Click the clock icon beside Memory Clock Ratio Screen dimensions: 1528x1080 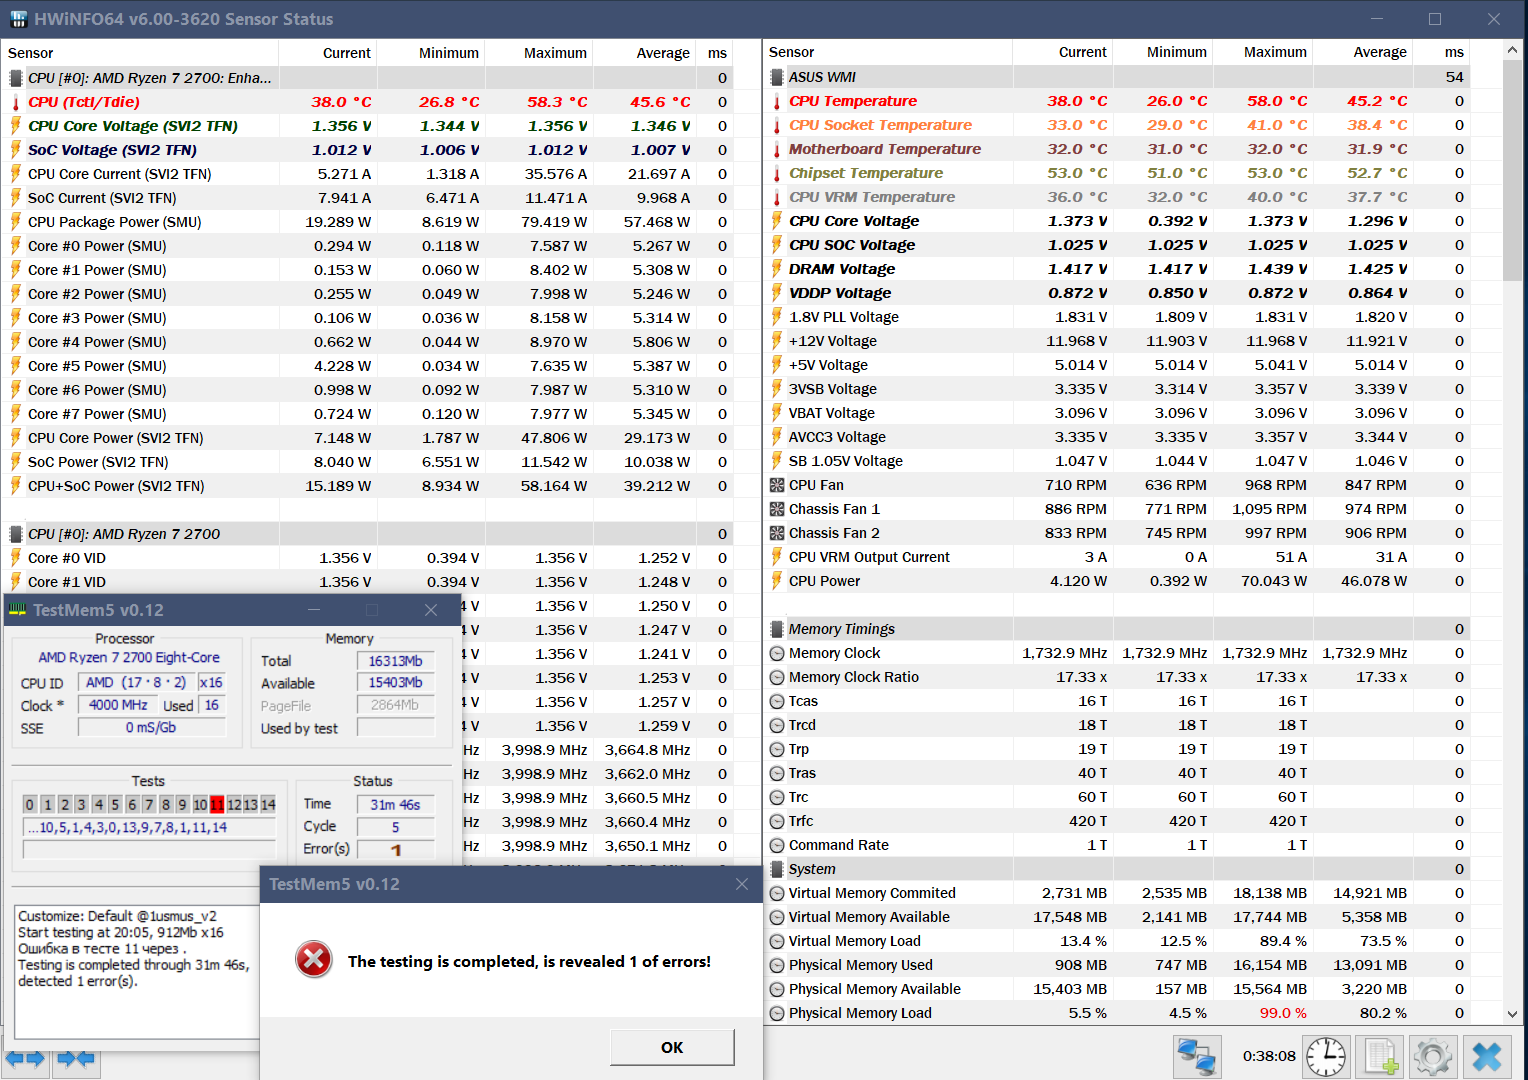coord(777,677)
